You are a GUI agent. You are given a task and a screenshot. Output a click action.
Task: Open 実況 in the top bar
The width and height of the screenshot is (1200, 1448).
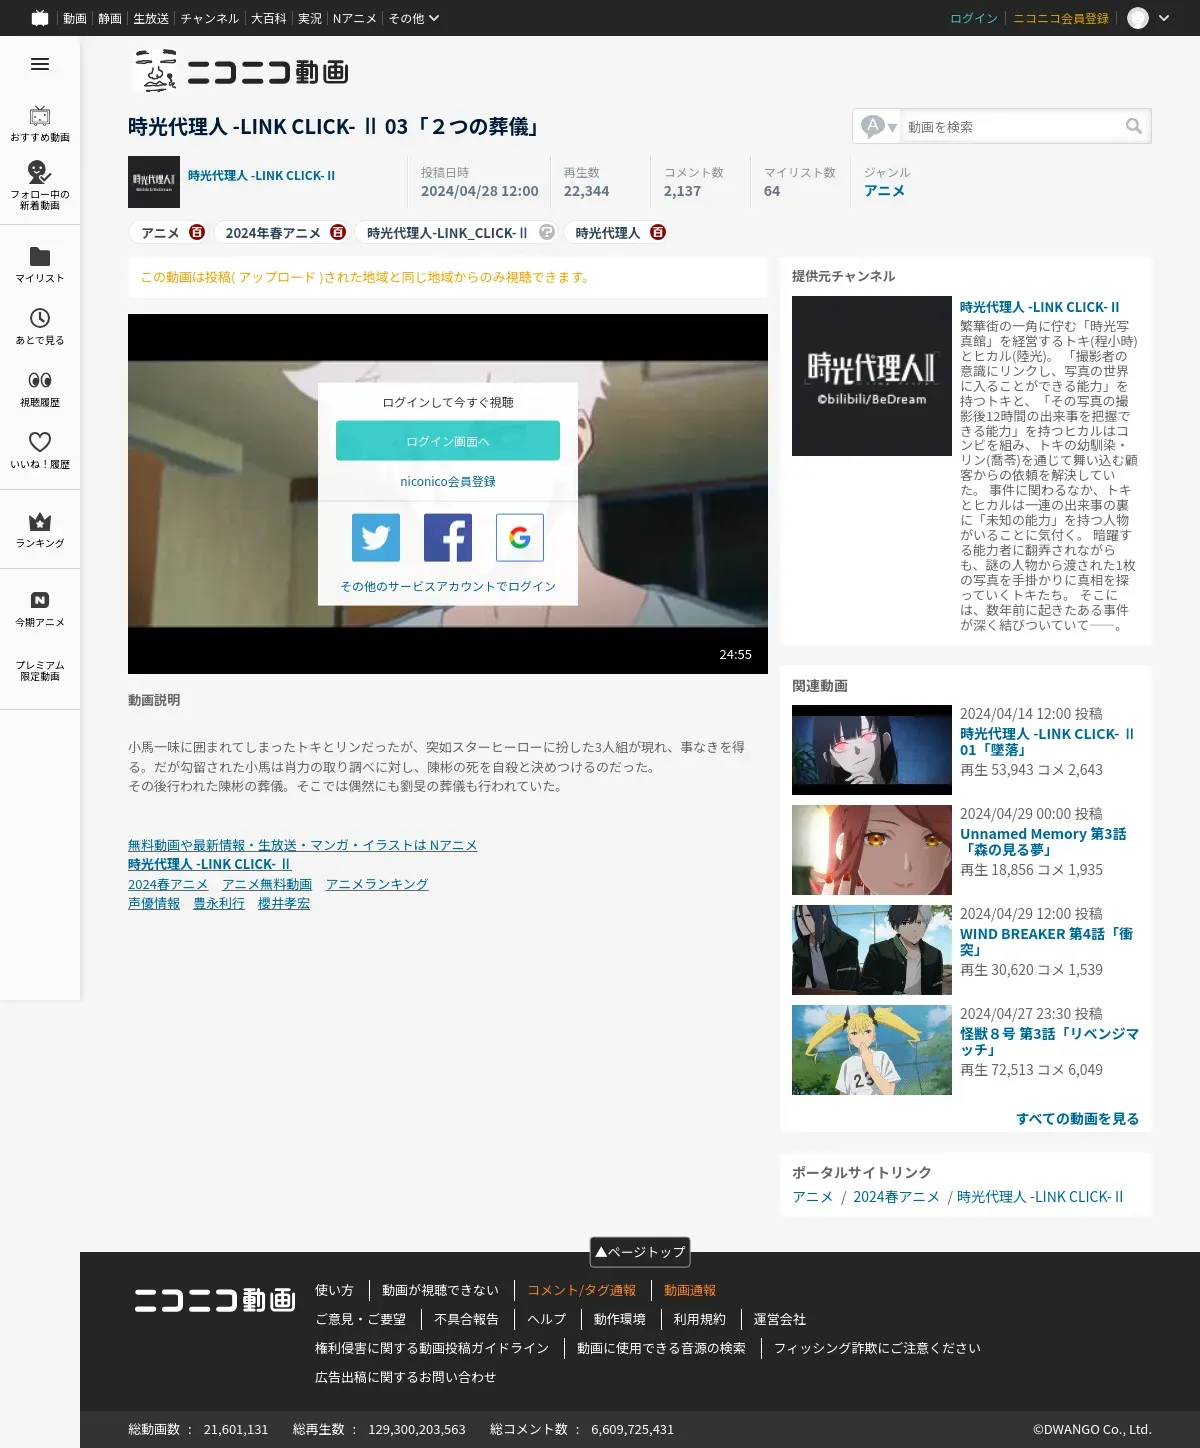click(x=310, y=18)
